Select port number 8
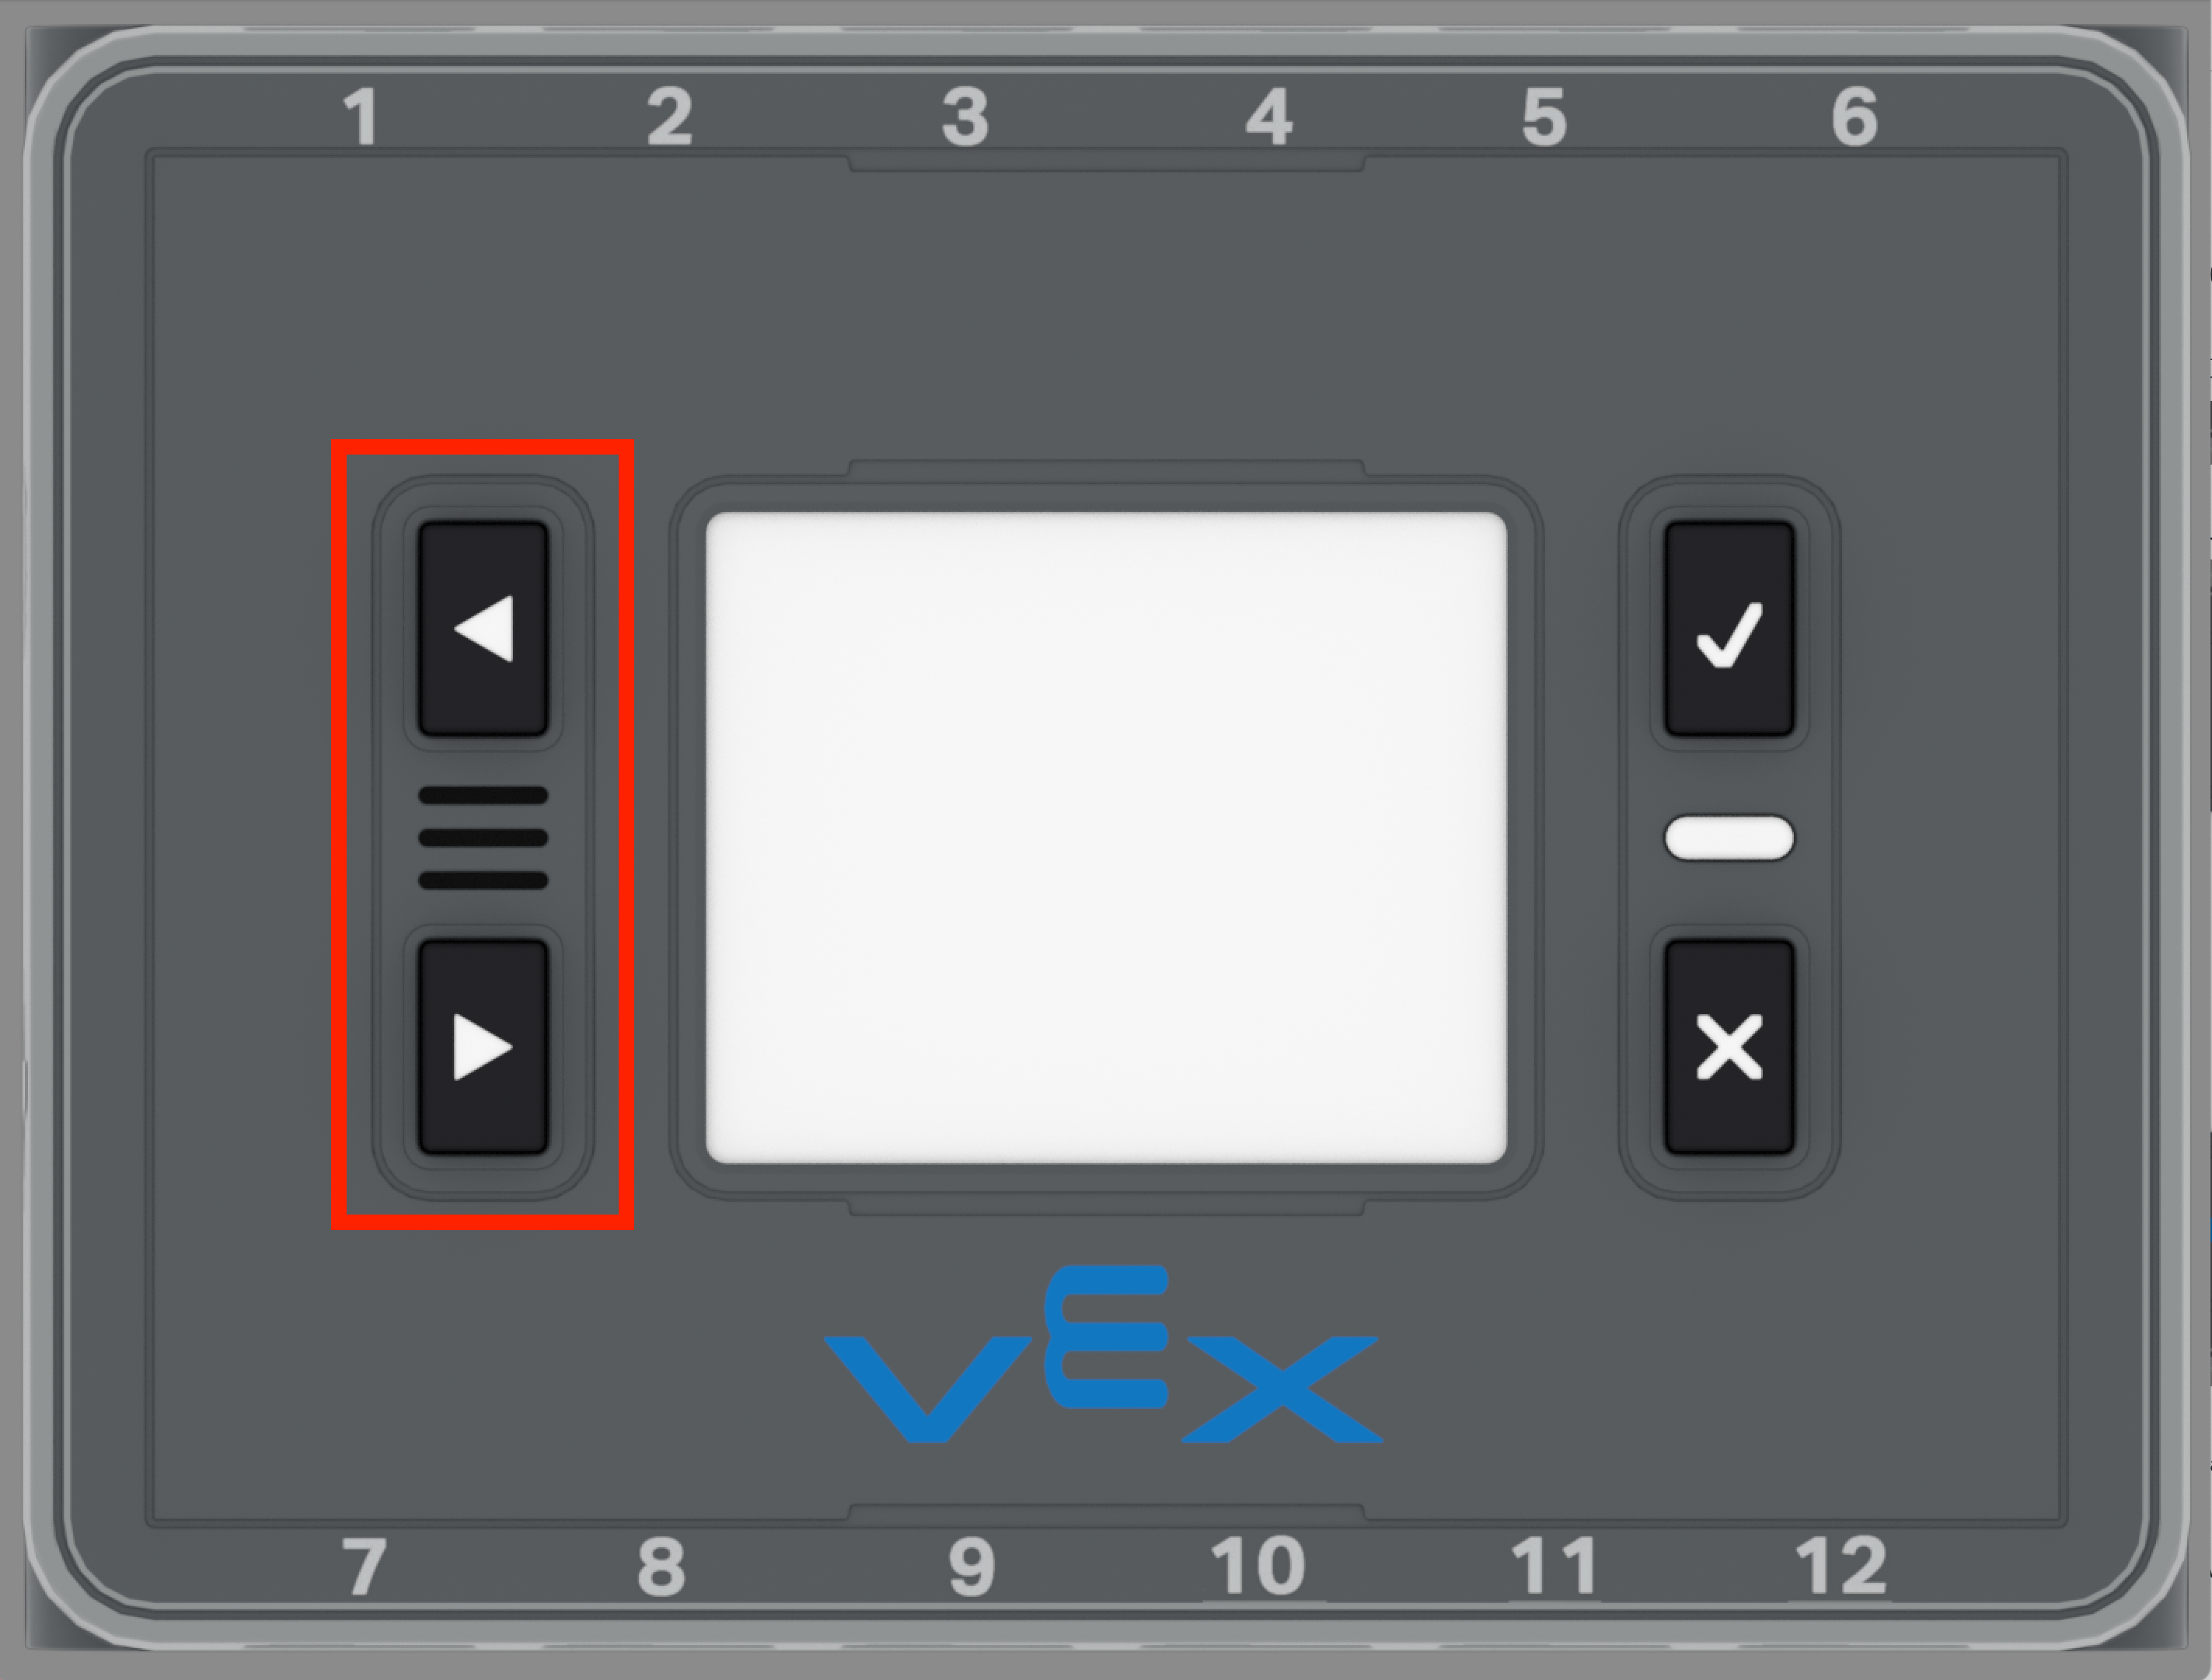Image resolution: width=2212 pixels, height=1680 pixels. coord(661,1566)
